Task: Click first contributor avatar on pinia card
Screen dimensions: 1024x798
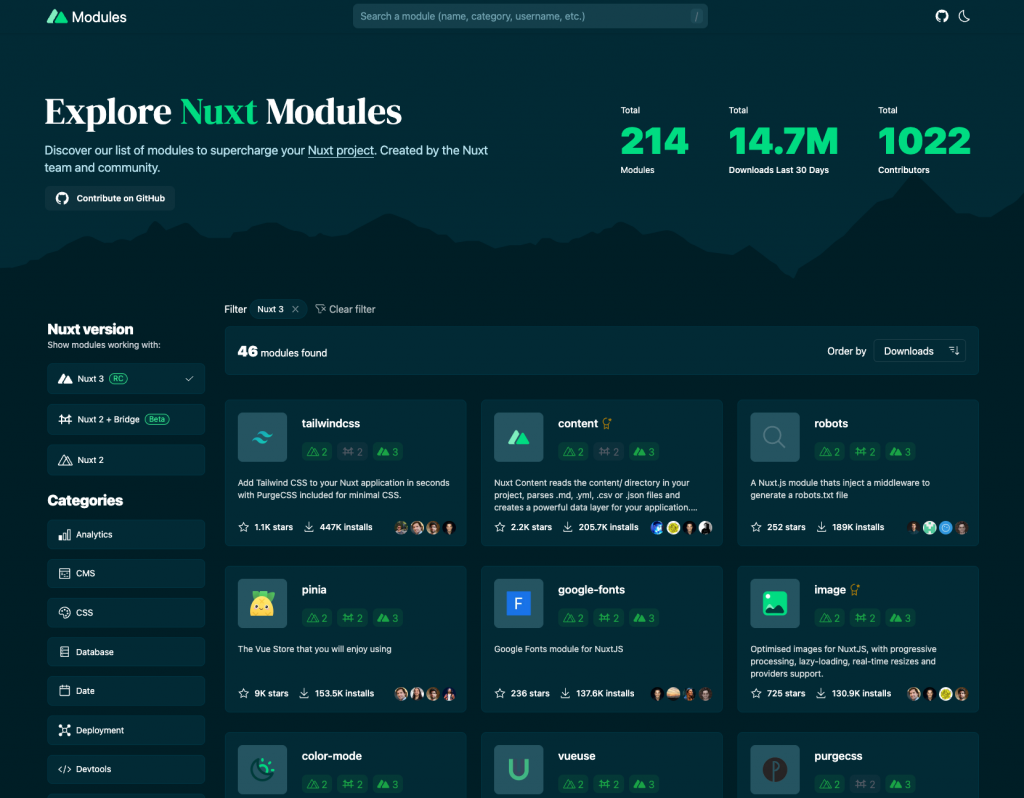Action: click(401, 694)
